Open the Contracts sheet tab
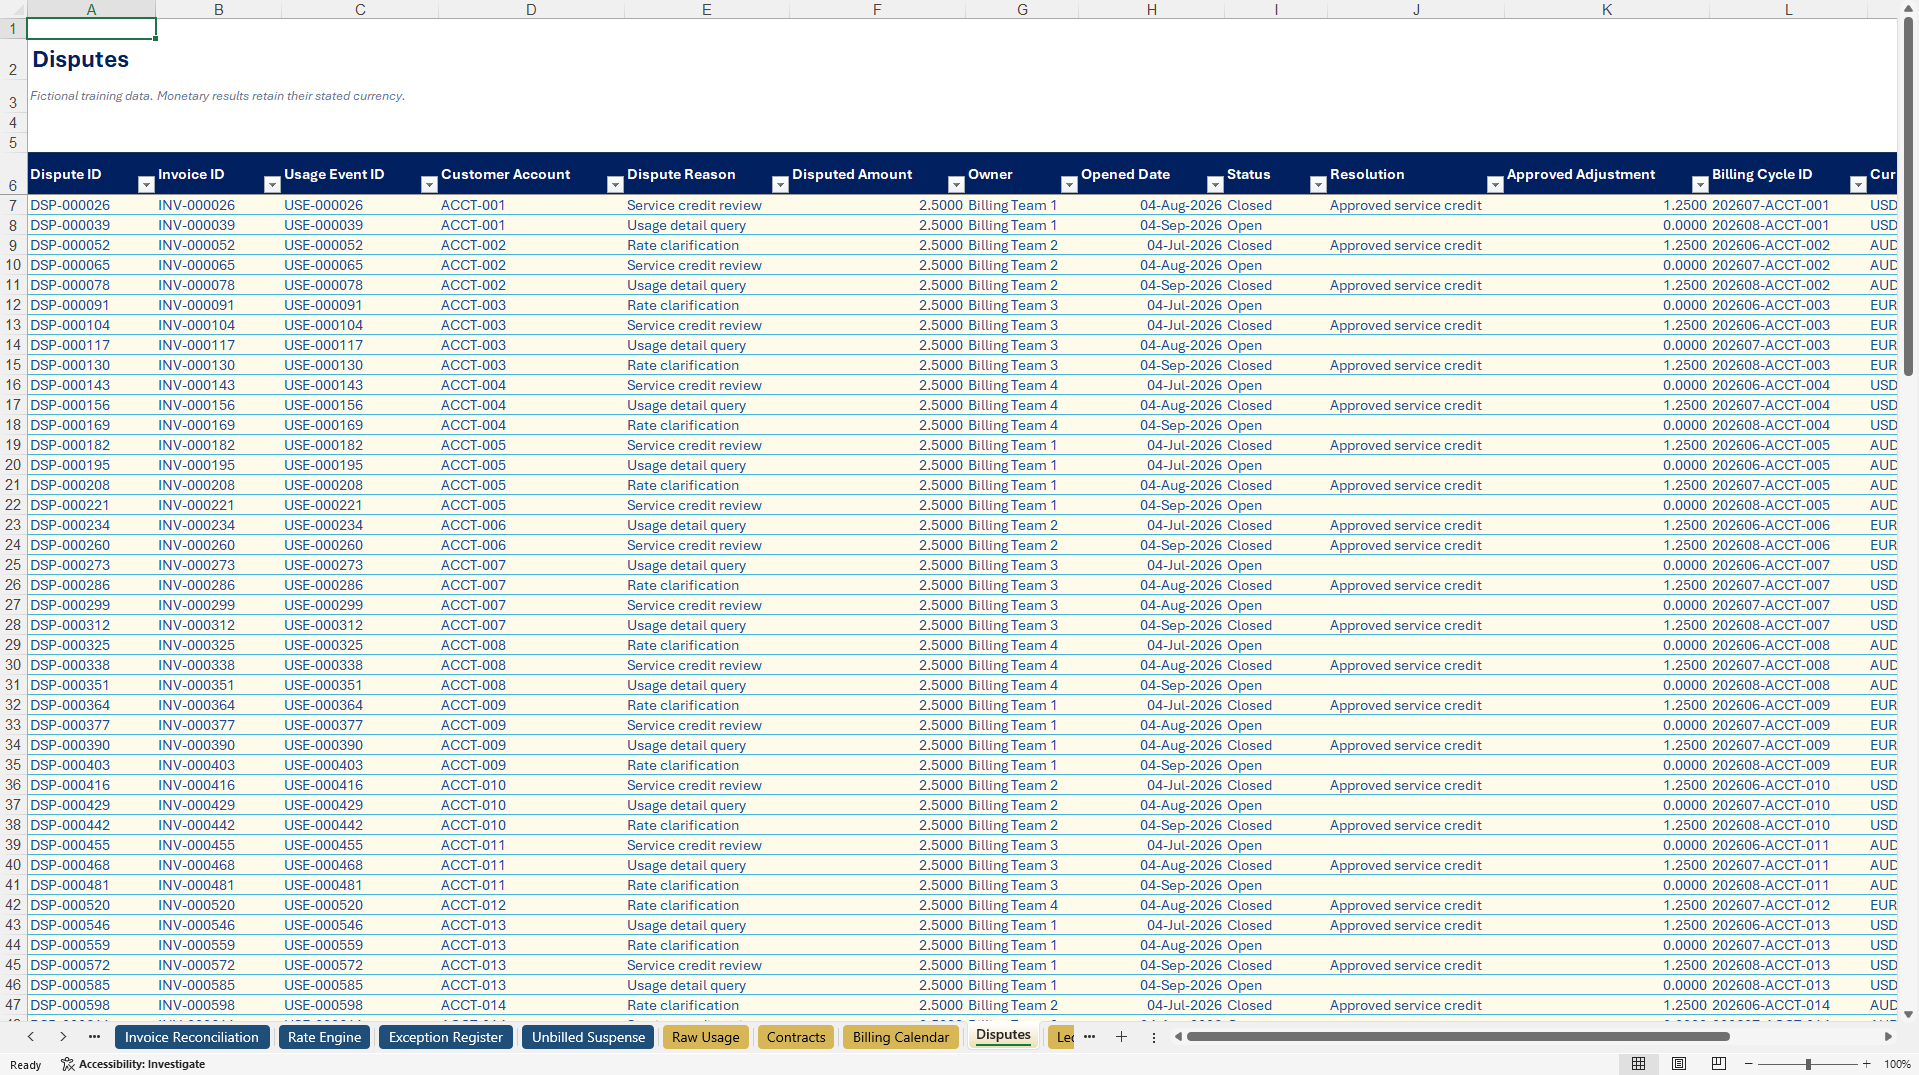The height and width of the screenshot is (1075, 1919). coord(796,1037)
